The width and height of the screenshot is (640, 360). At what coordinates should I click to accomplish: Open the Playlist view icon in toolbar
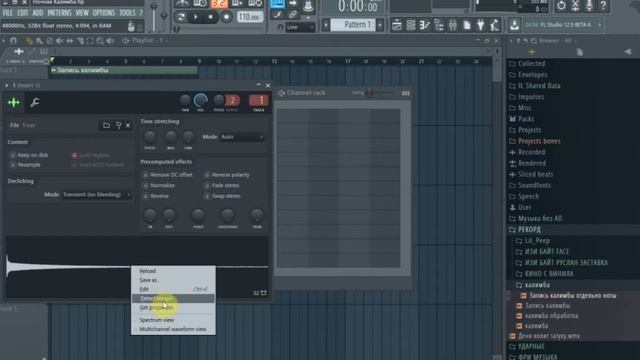tap(397, 25)
